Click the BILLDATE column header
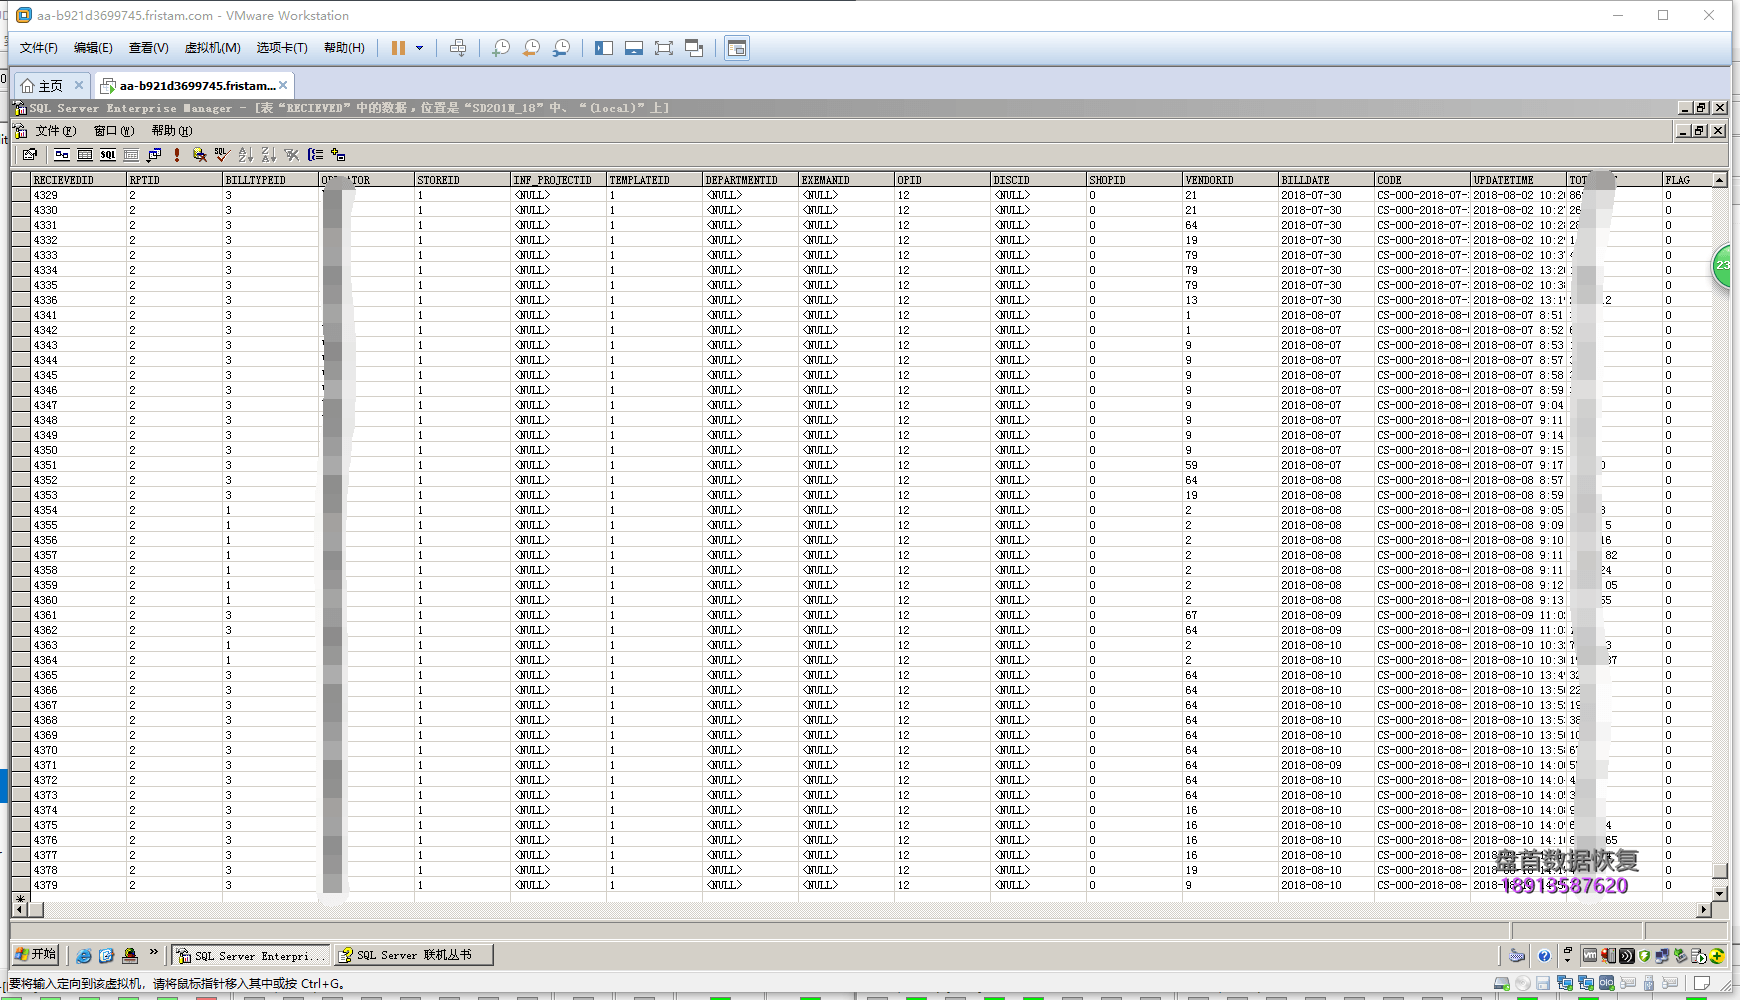Image resolution: width=1740 pixels, height=1000 pixels. (x=1327, y=180)
